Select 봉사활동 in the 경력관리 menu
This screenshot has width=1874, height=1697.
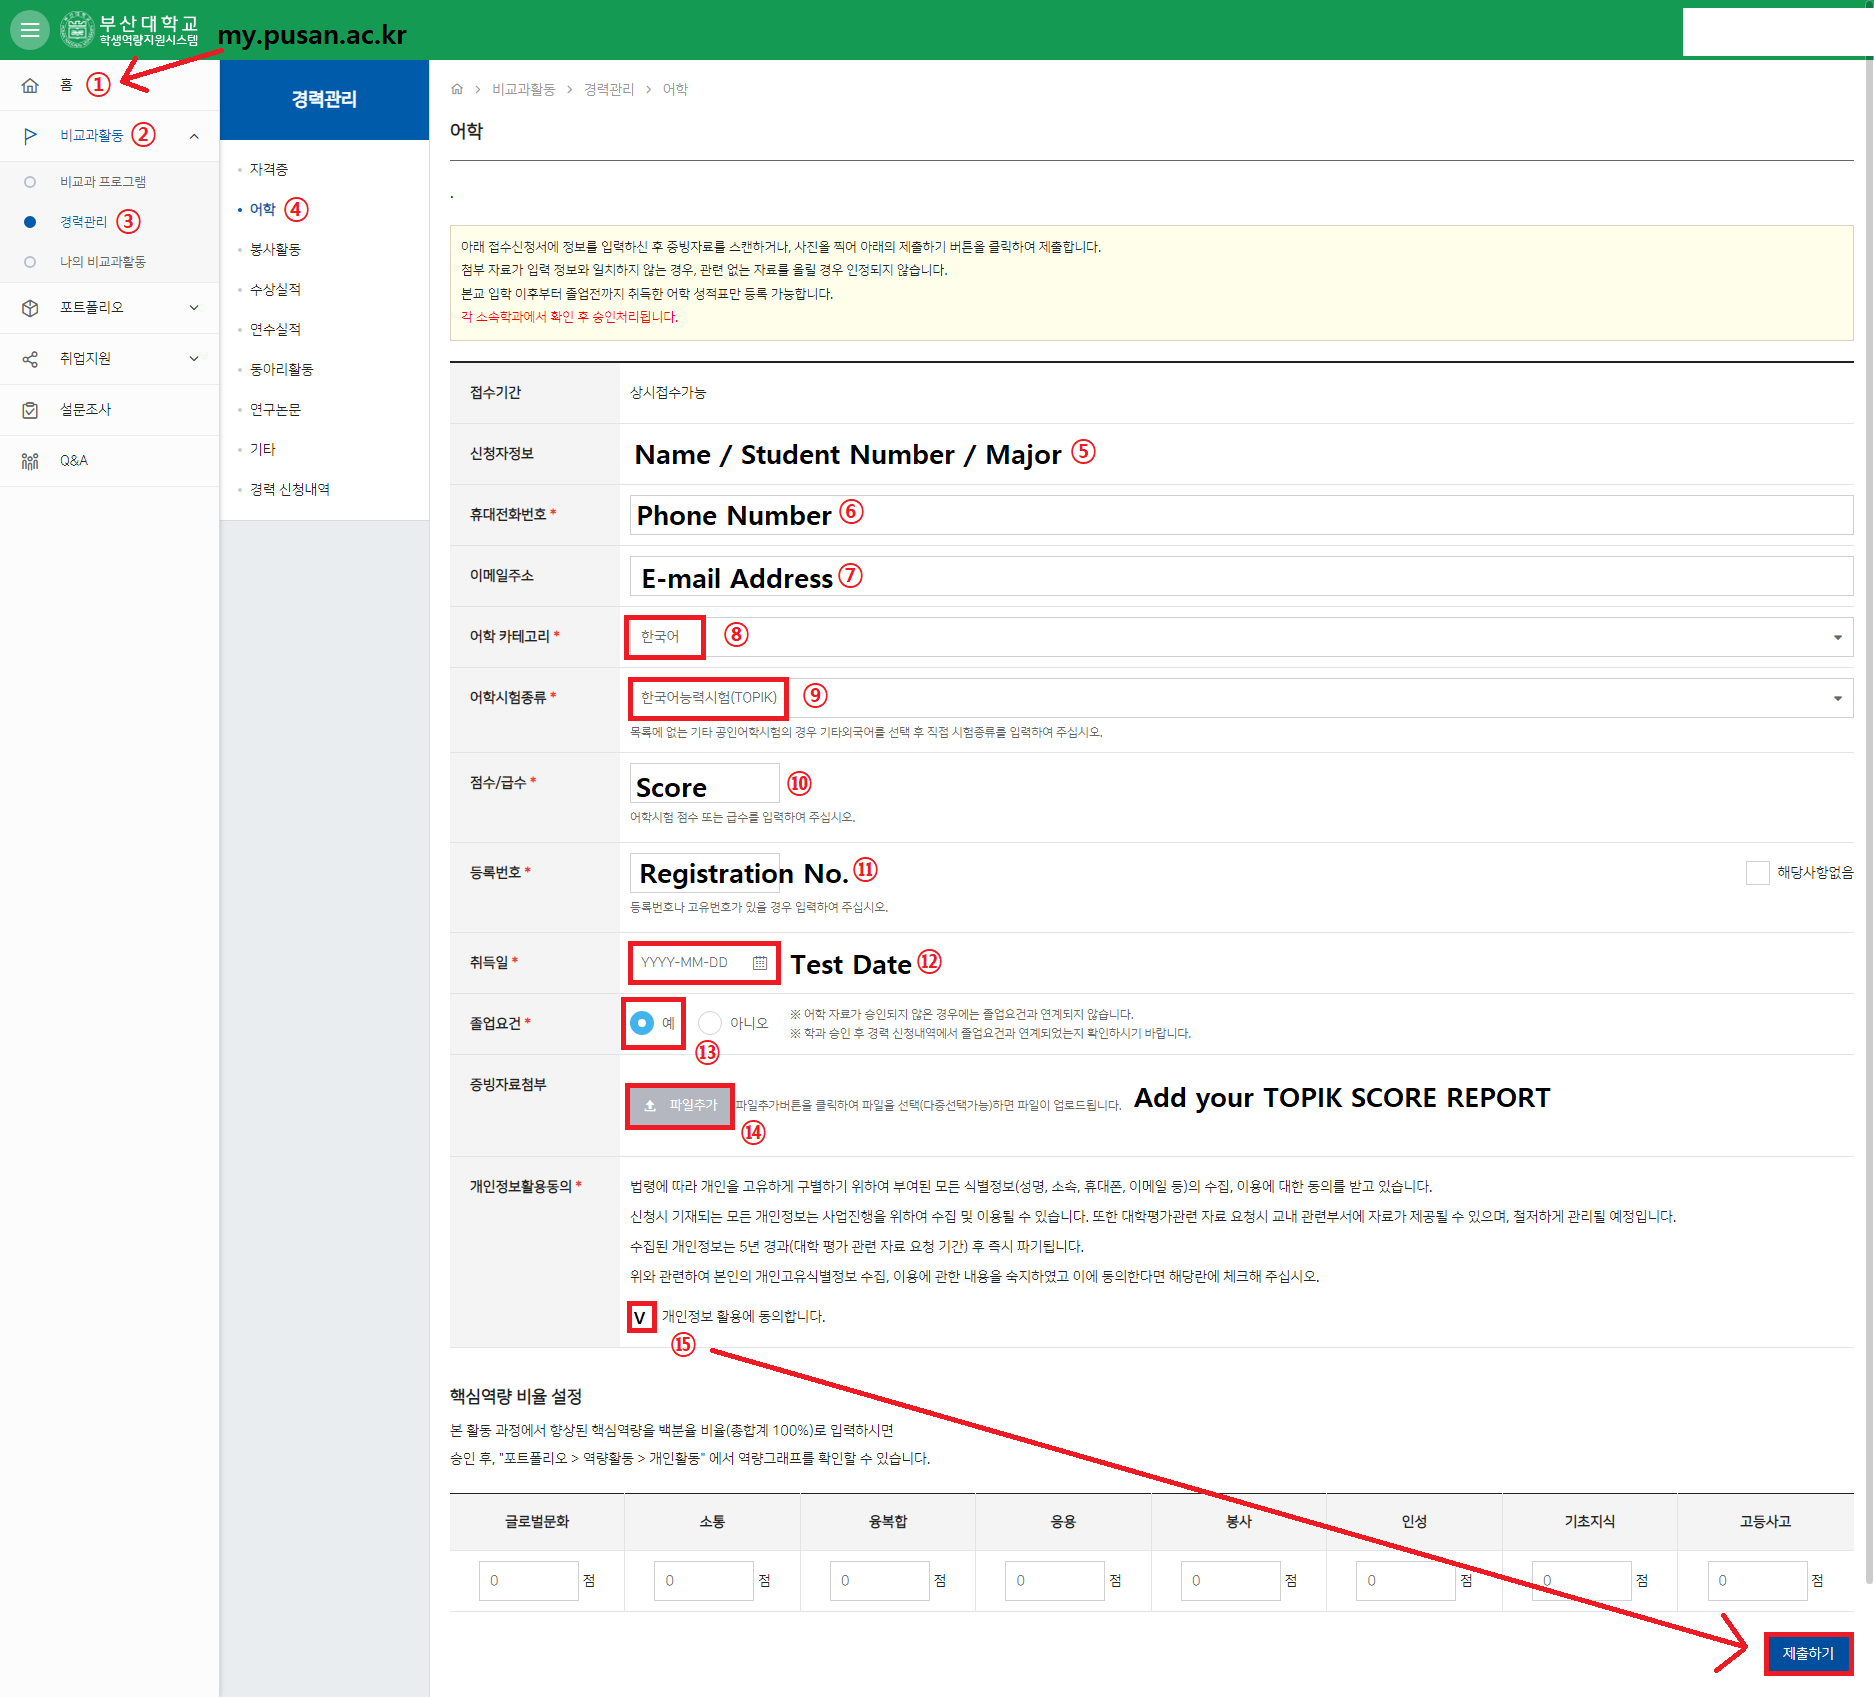[x=275, y=250]
